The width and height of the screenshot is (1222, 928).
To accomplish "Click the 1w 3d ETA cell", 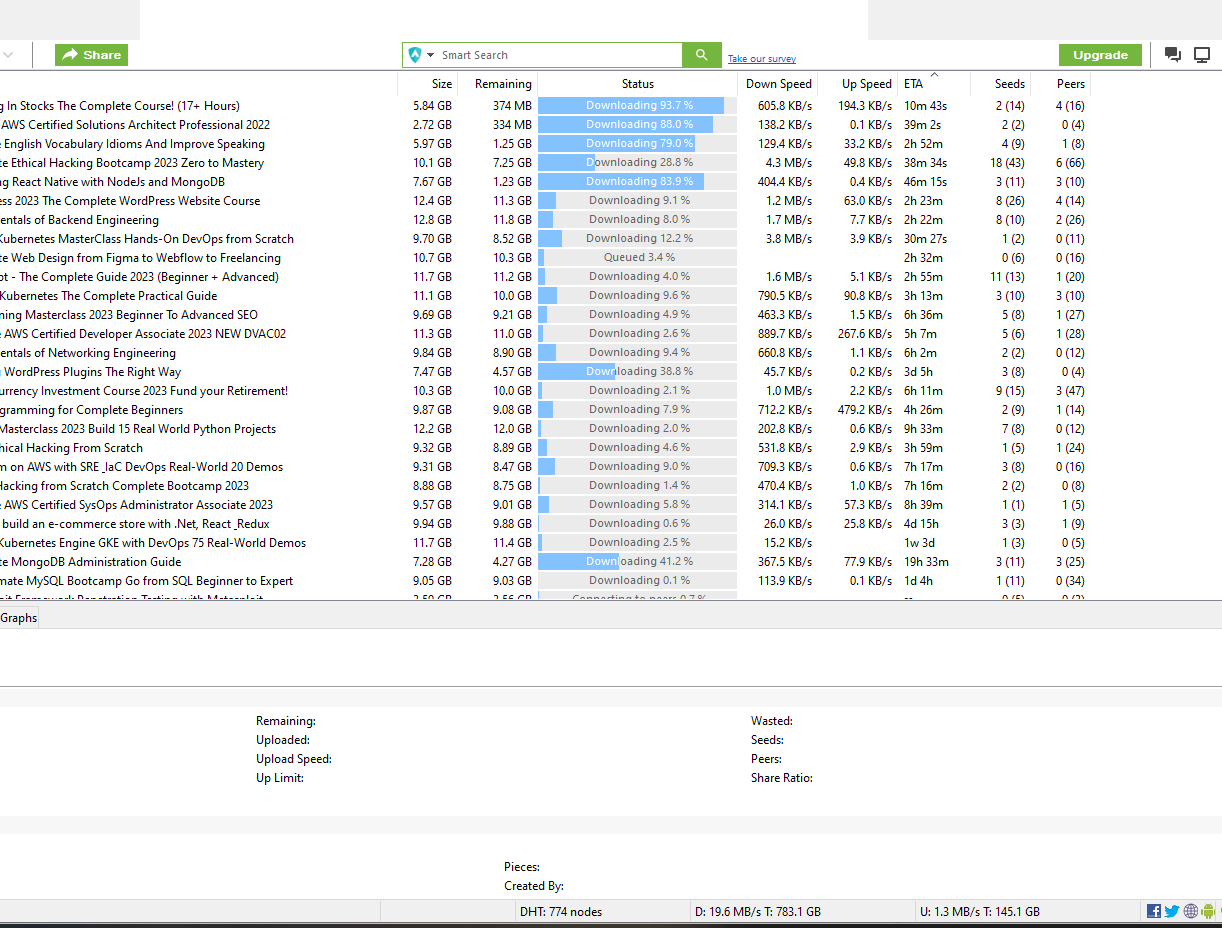I will [919, 542].
